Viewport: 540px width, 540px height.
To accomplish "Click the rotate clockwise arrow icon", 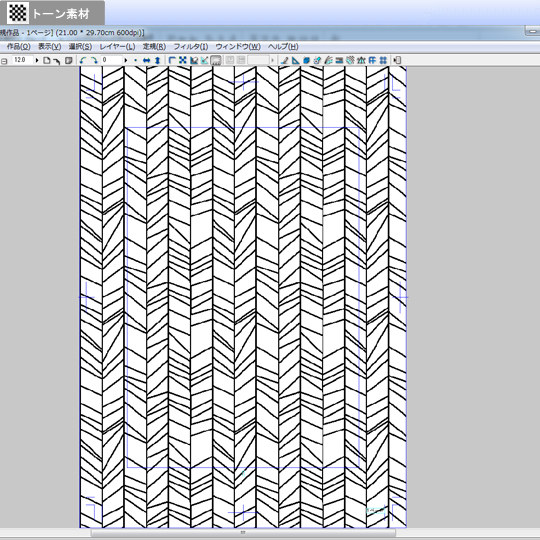I will [94, 60].
